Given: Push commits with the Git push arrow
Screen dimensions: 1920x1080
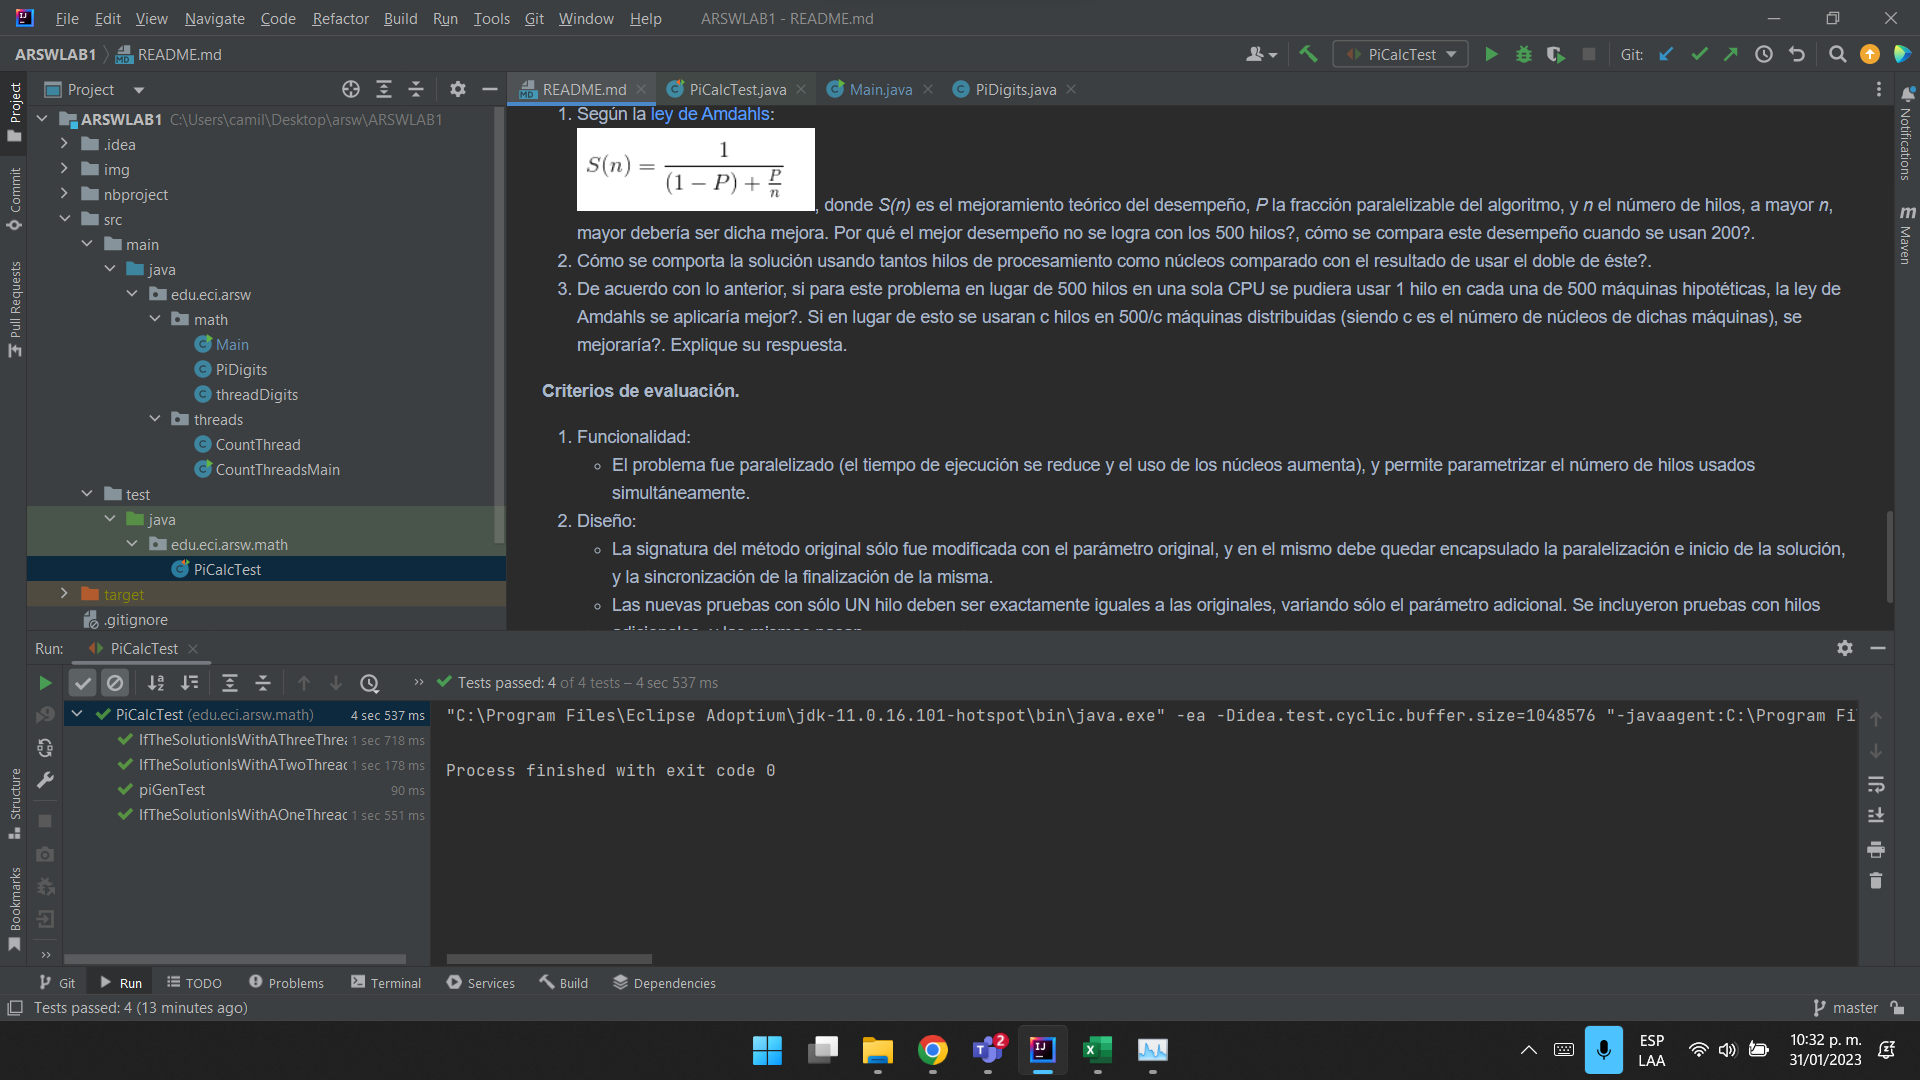Looking at the screenshot, I should [x=1731, y=54].
